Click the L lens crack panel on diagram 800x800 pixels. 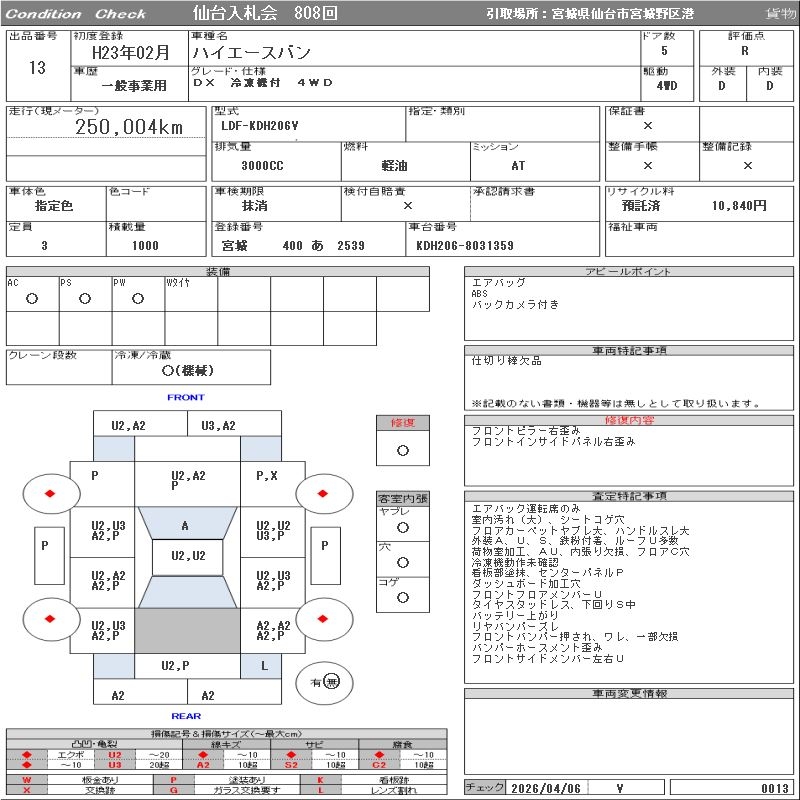click(x=264, y=665)
